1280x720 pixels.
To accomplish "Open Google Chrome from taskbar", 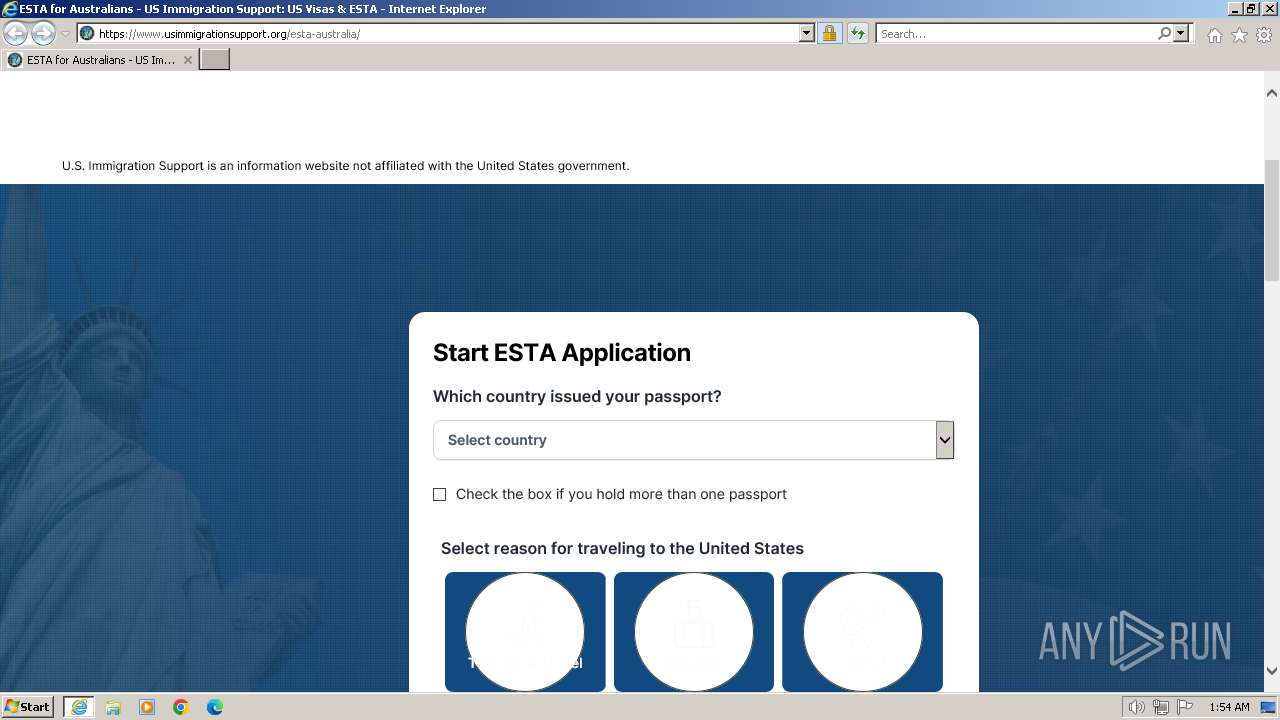I will [x=181, y=707].
